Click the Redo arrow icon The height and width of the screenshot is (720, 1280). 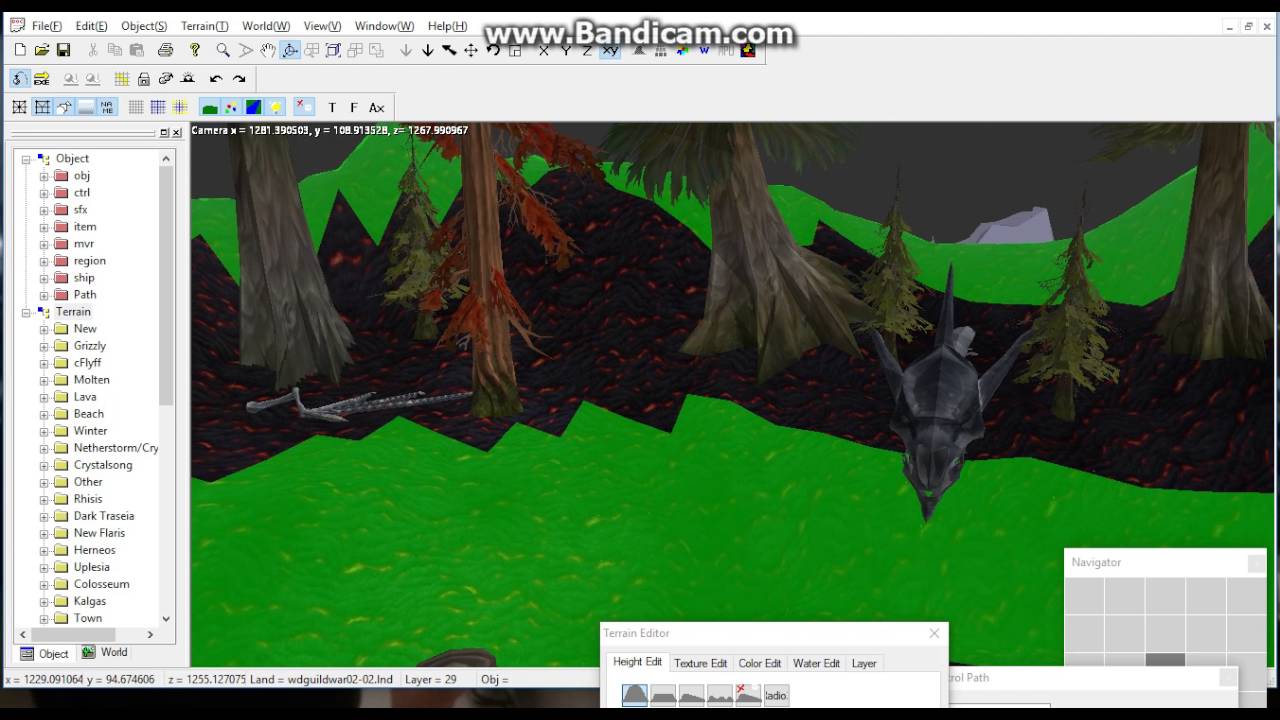(239, 79)
